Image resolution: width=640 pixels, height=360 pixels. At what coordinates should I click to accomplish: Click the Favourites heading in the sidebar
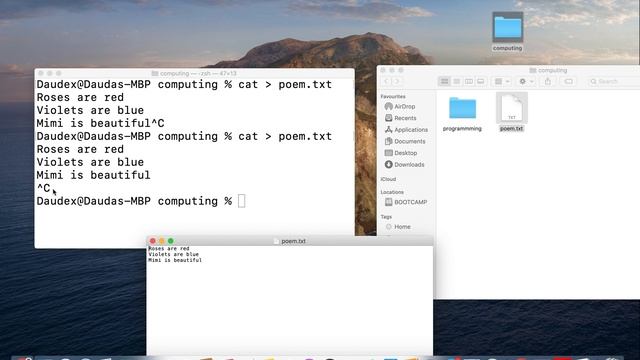[393, 96]
